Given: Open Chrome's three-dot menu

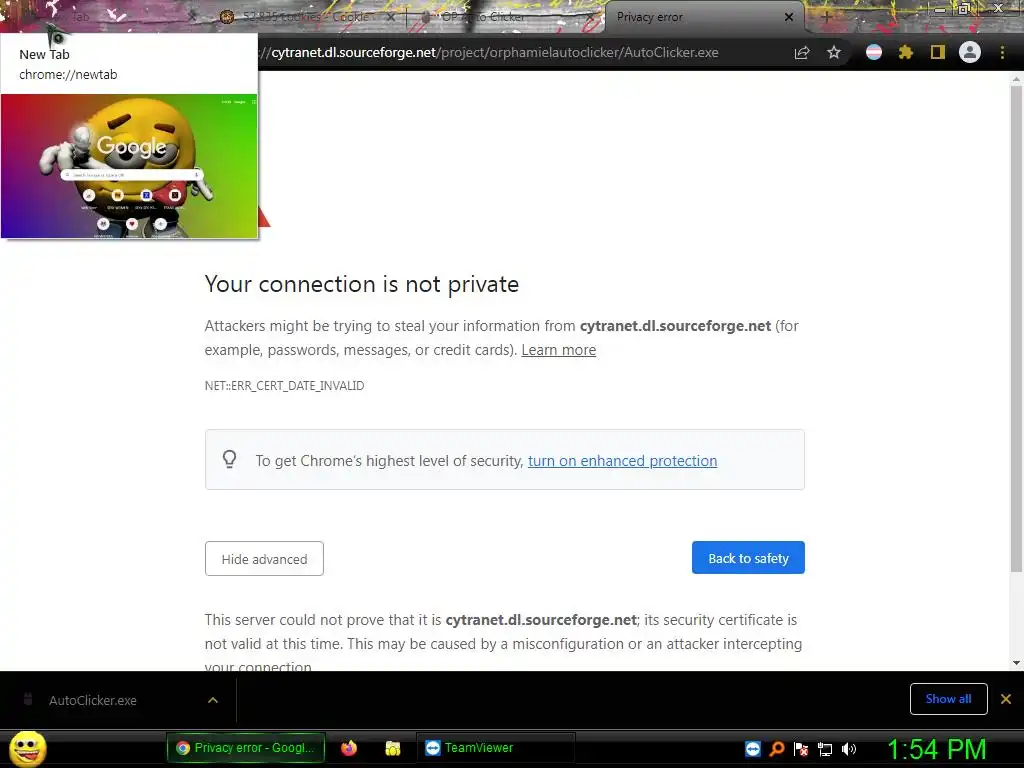Looking at the screenshot, I should (x=1002, y=53).
